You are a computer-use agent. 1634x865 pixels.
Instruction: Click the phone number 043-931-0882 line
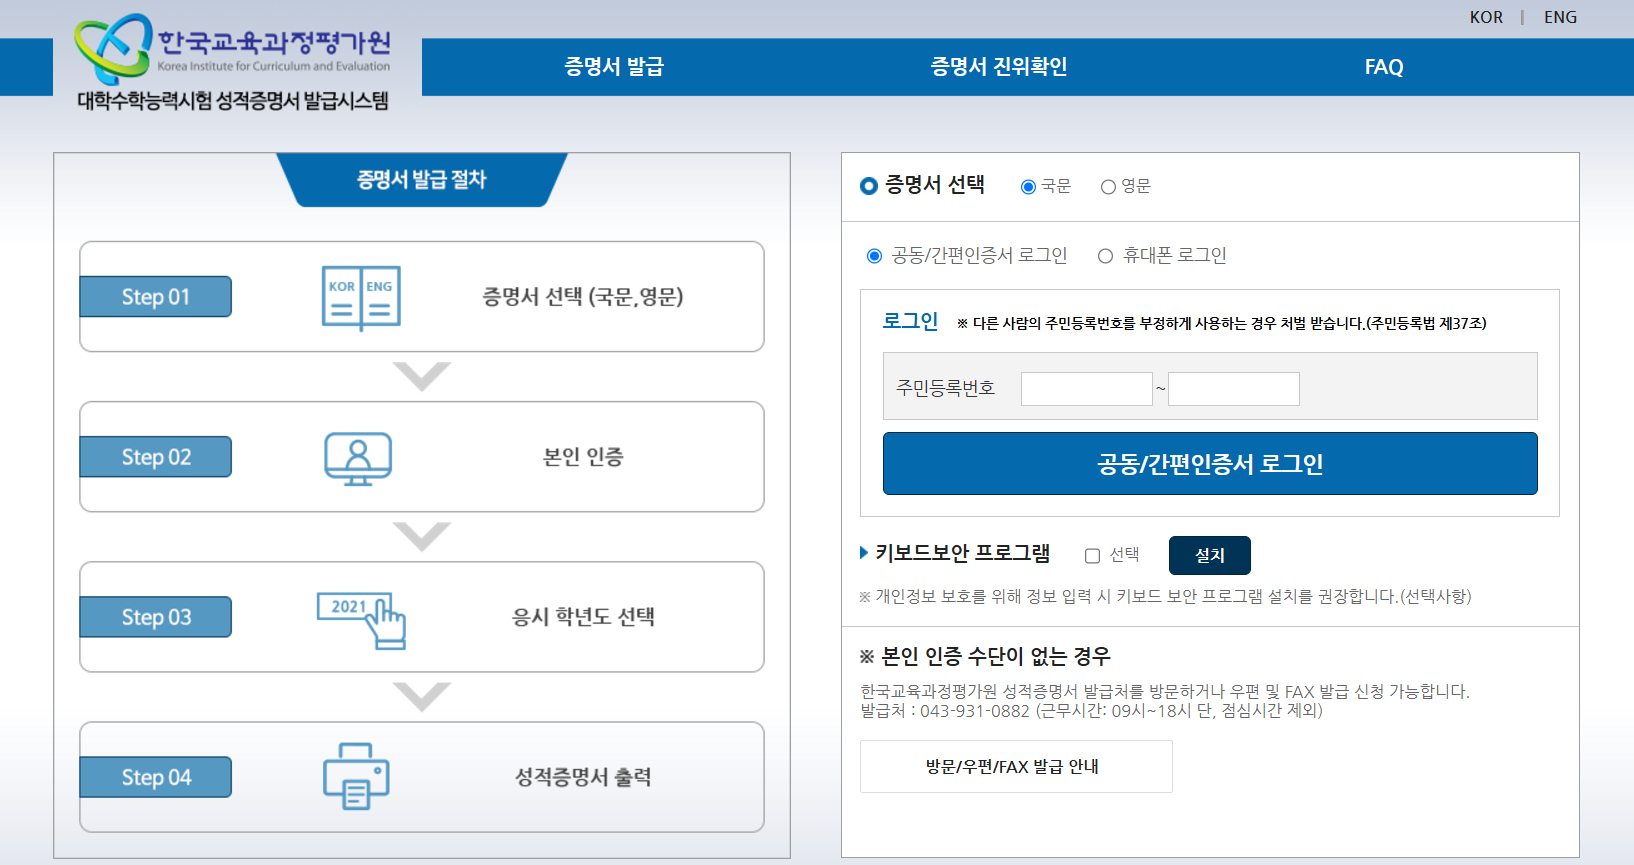1091,711
